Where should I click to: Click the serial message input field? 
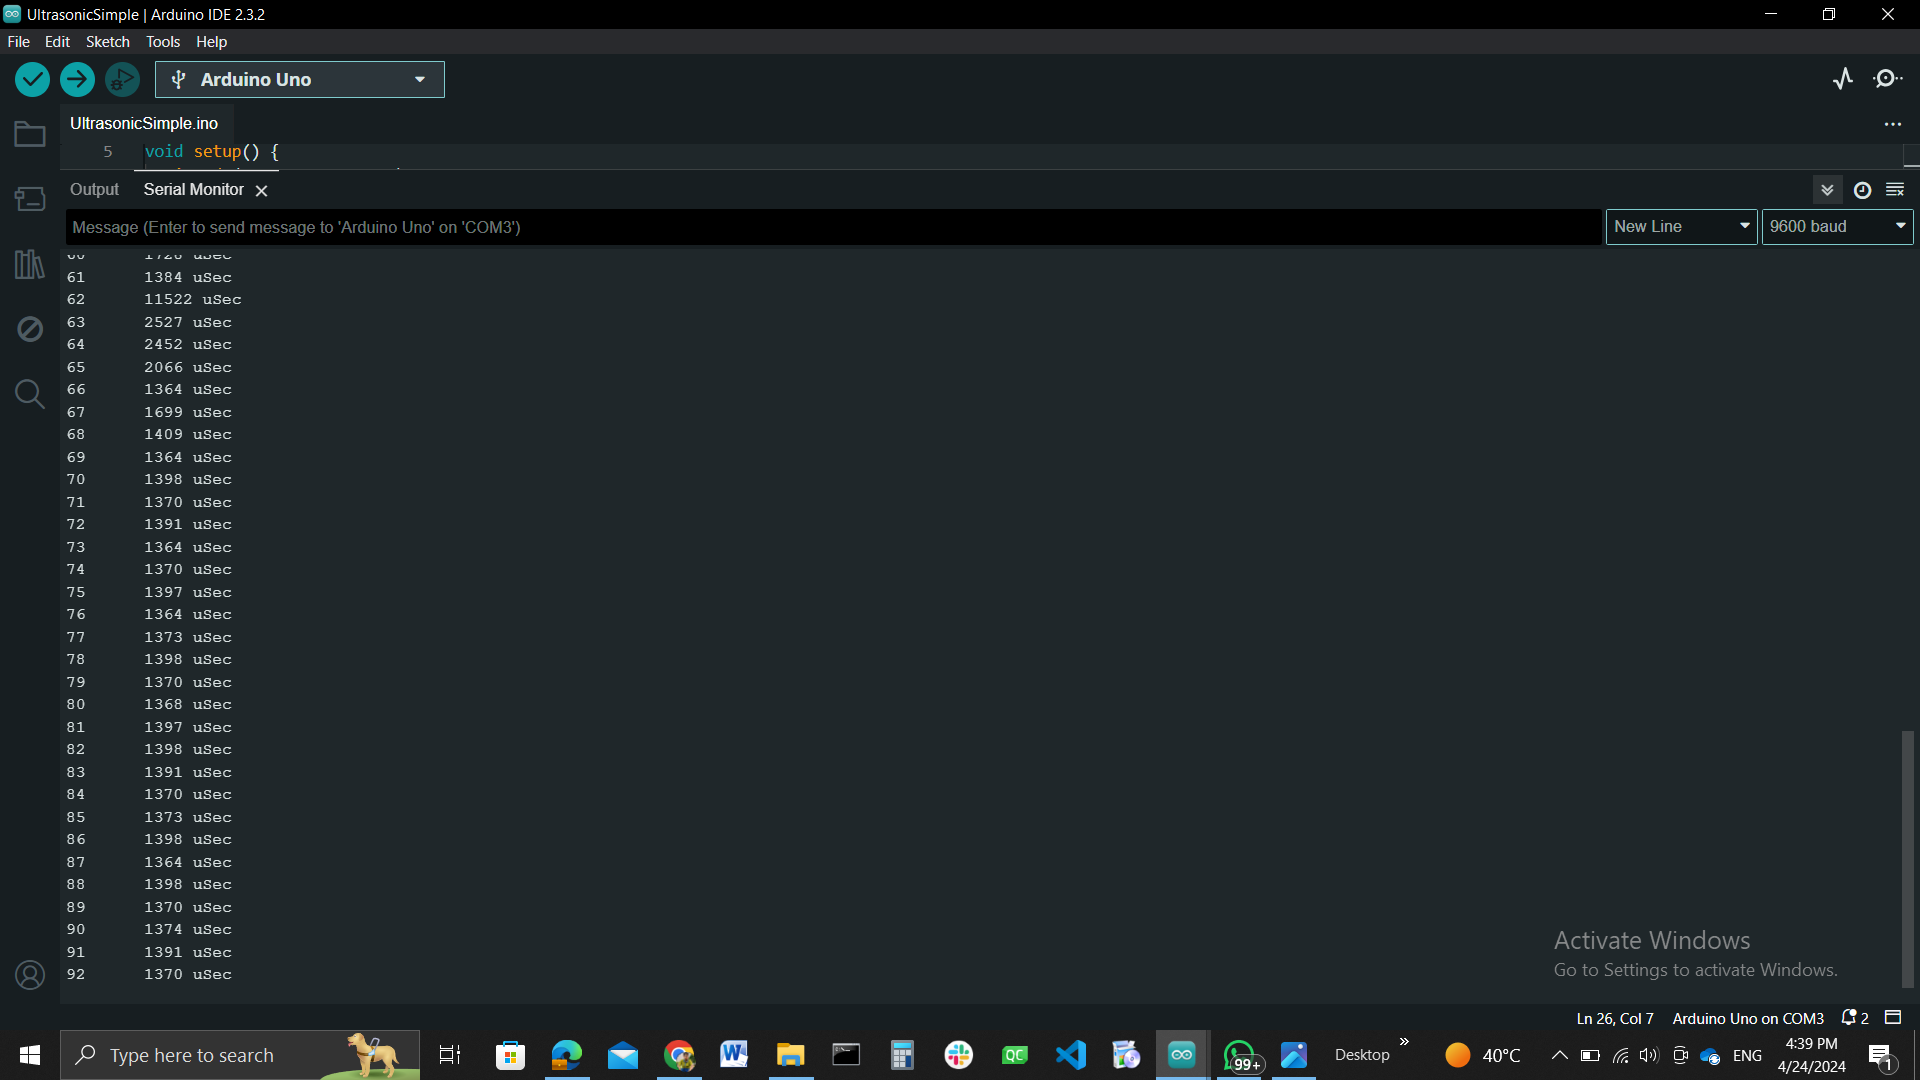832,227
